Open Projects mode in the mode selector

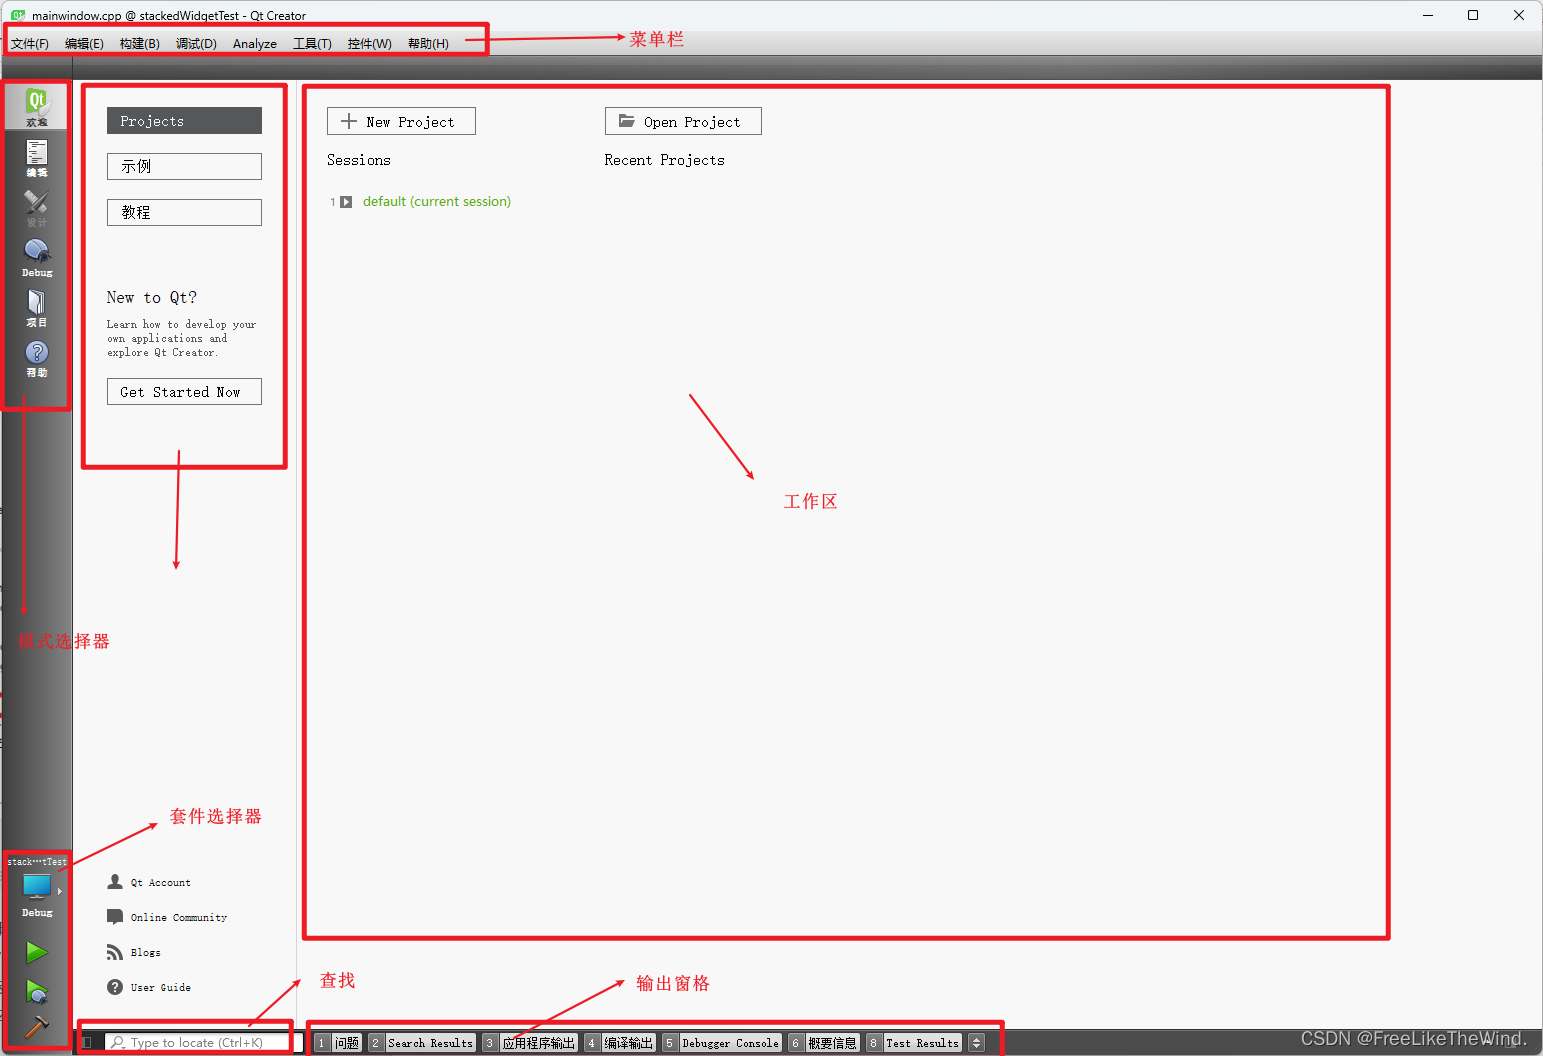click(x=37, y=308)
